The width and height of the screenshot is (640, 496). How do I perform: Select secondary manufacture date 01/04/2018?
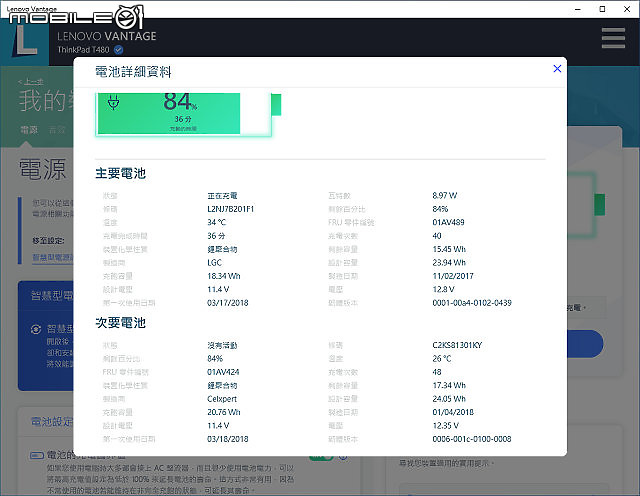click(453, 412)
